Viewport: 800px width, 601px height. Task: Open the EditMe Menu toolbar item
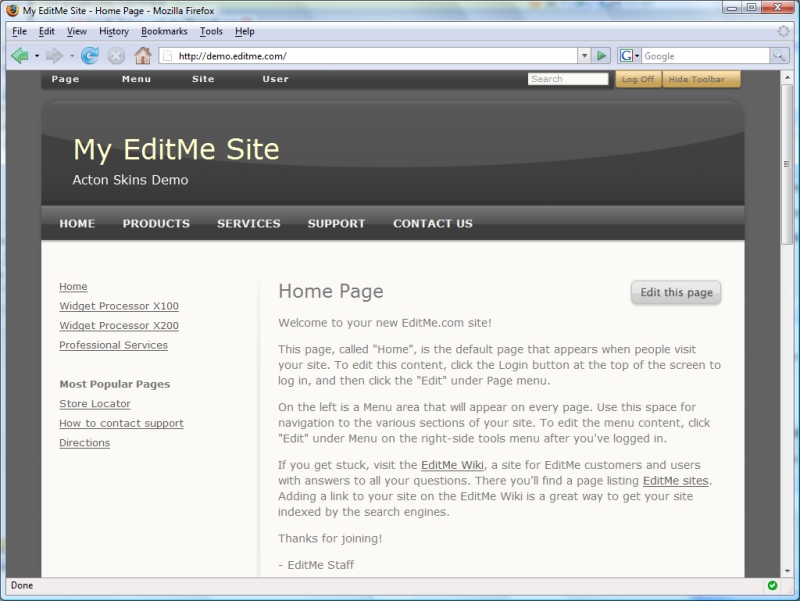[136, 79]
